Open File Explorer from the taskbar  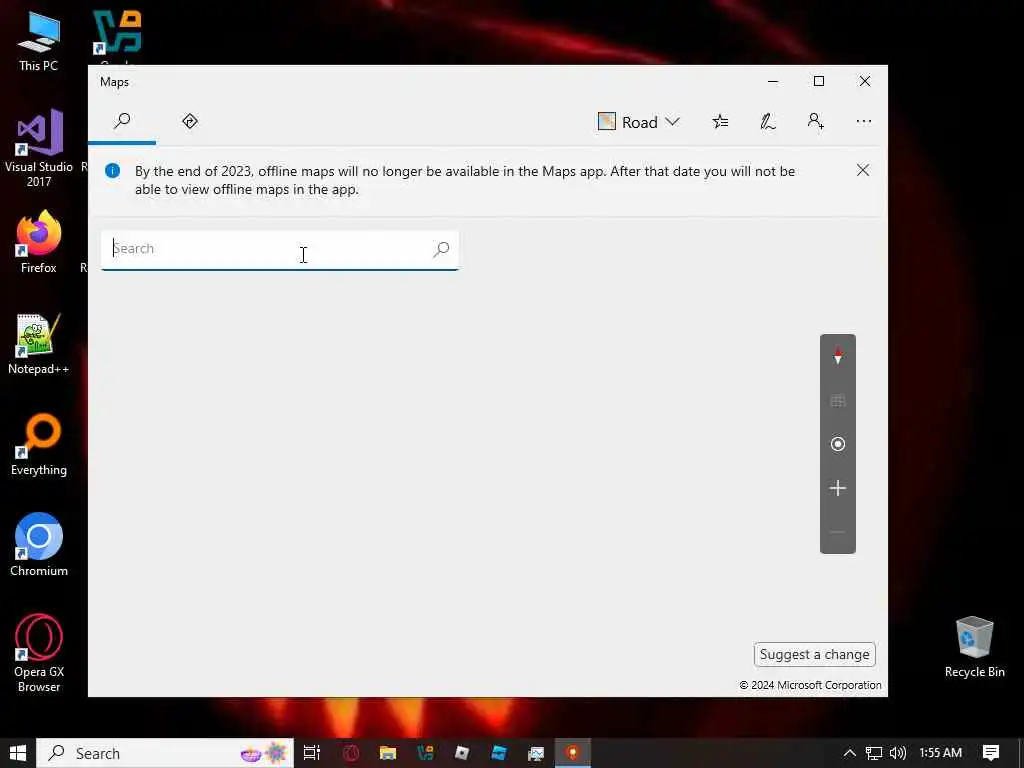388,753
